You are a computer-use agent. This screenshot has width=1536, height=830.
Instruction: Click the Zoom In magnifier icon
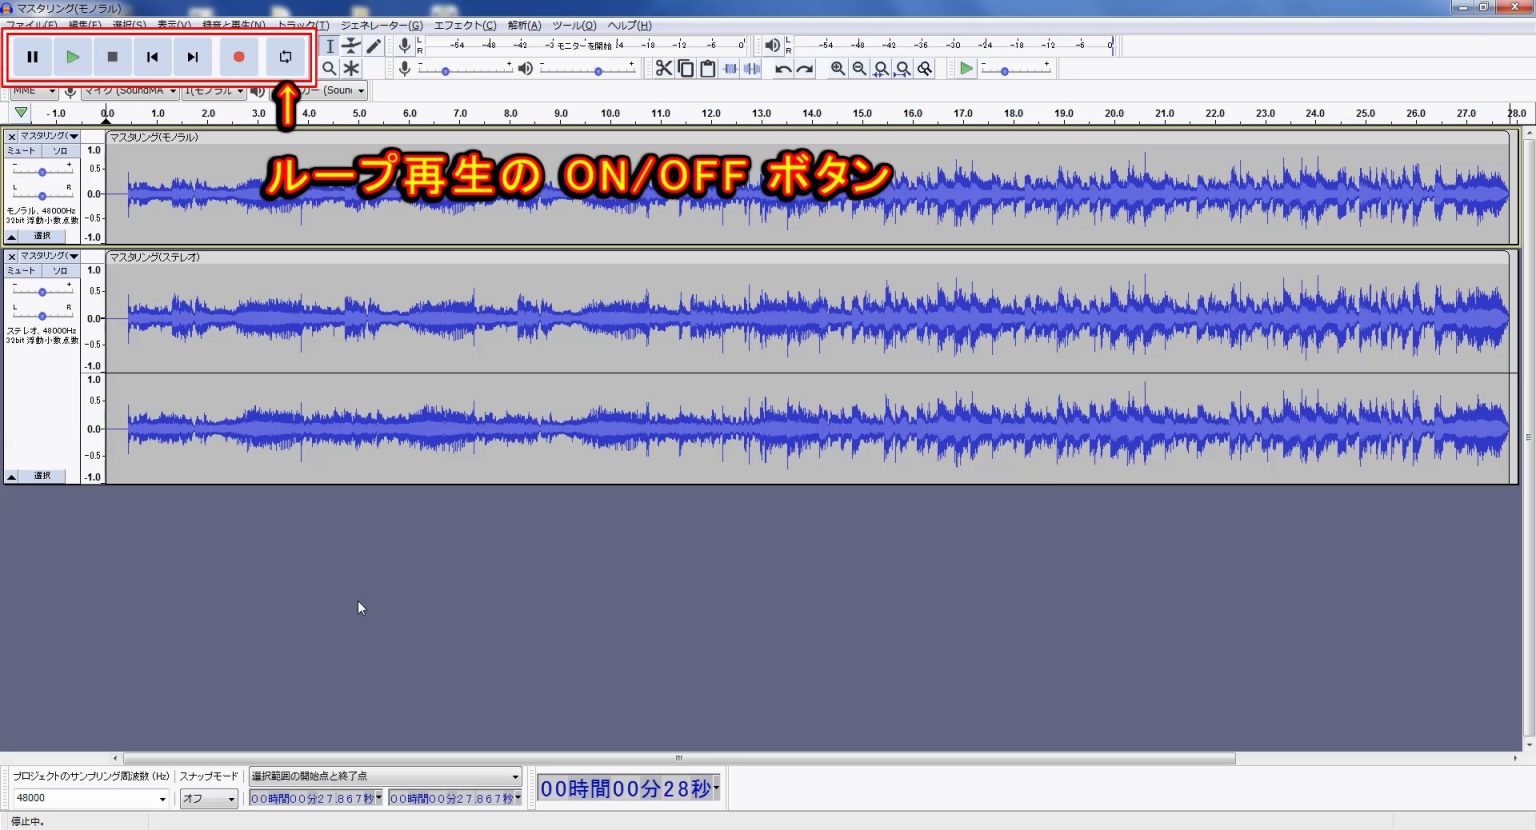(836, 68)
